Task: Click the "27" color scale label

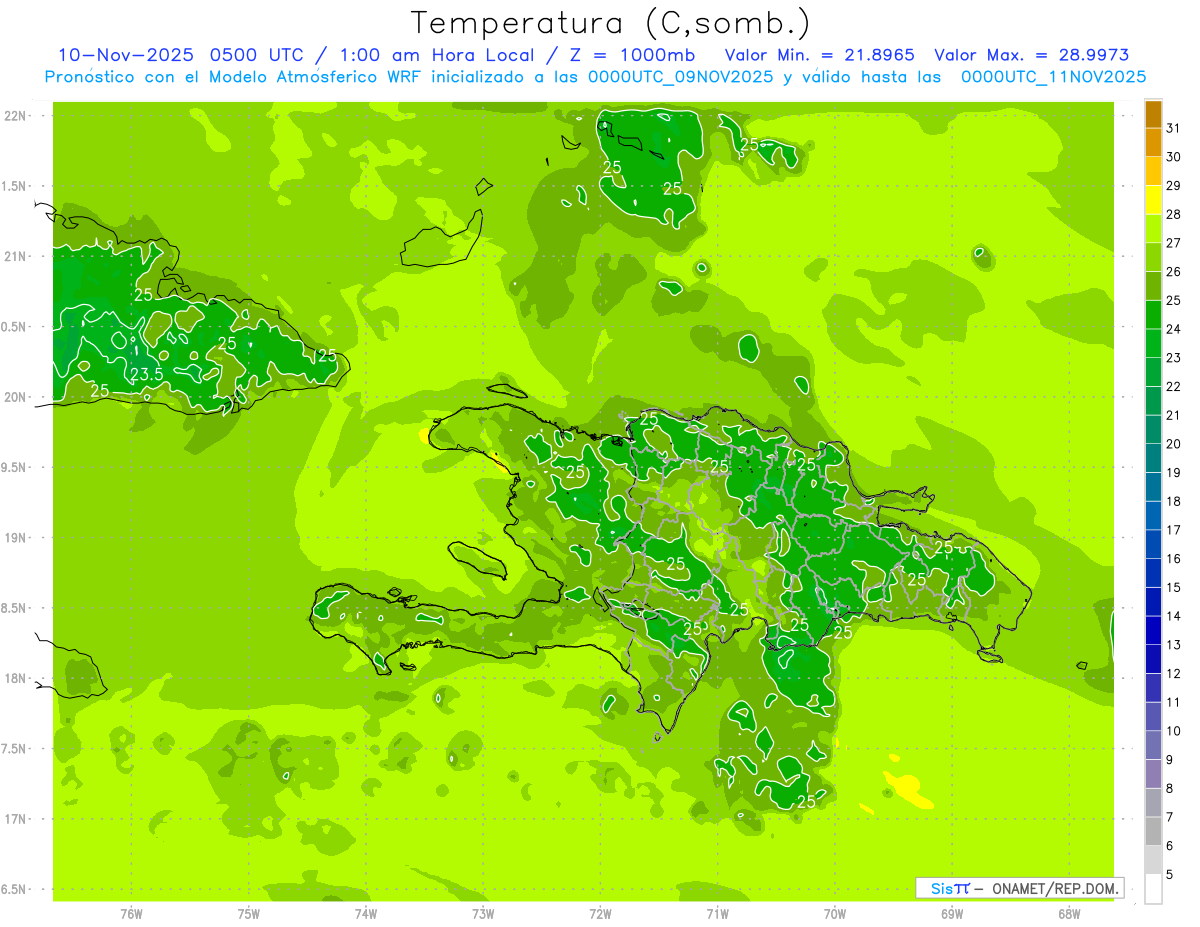Action: (1174, 243)
